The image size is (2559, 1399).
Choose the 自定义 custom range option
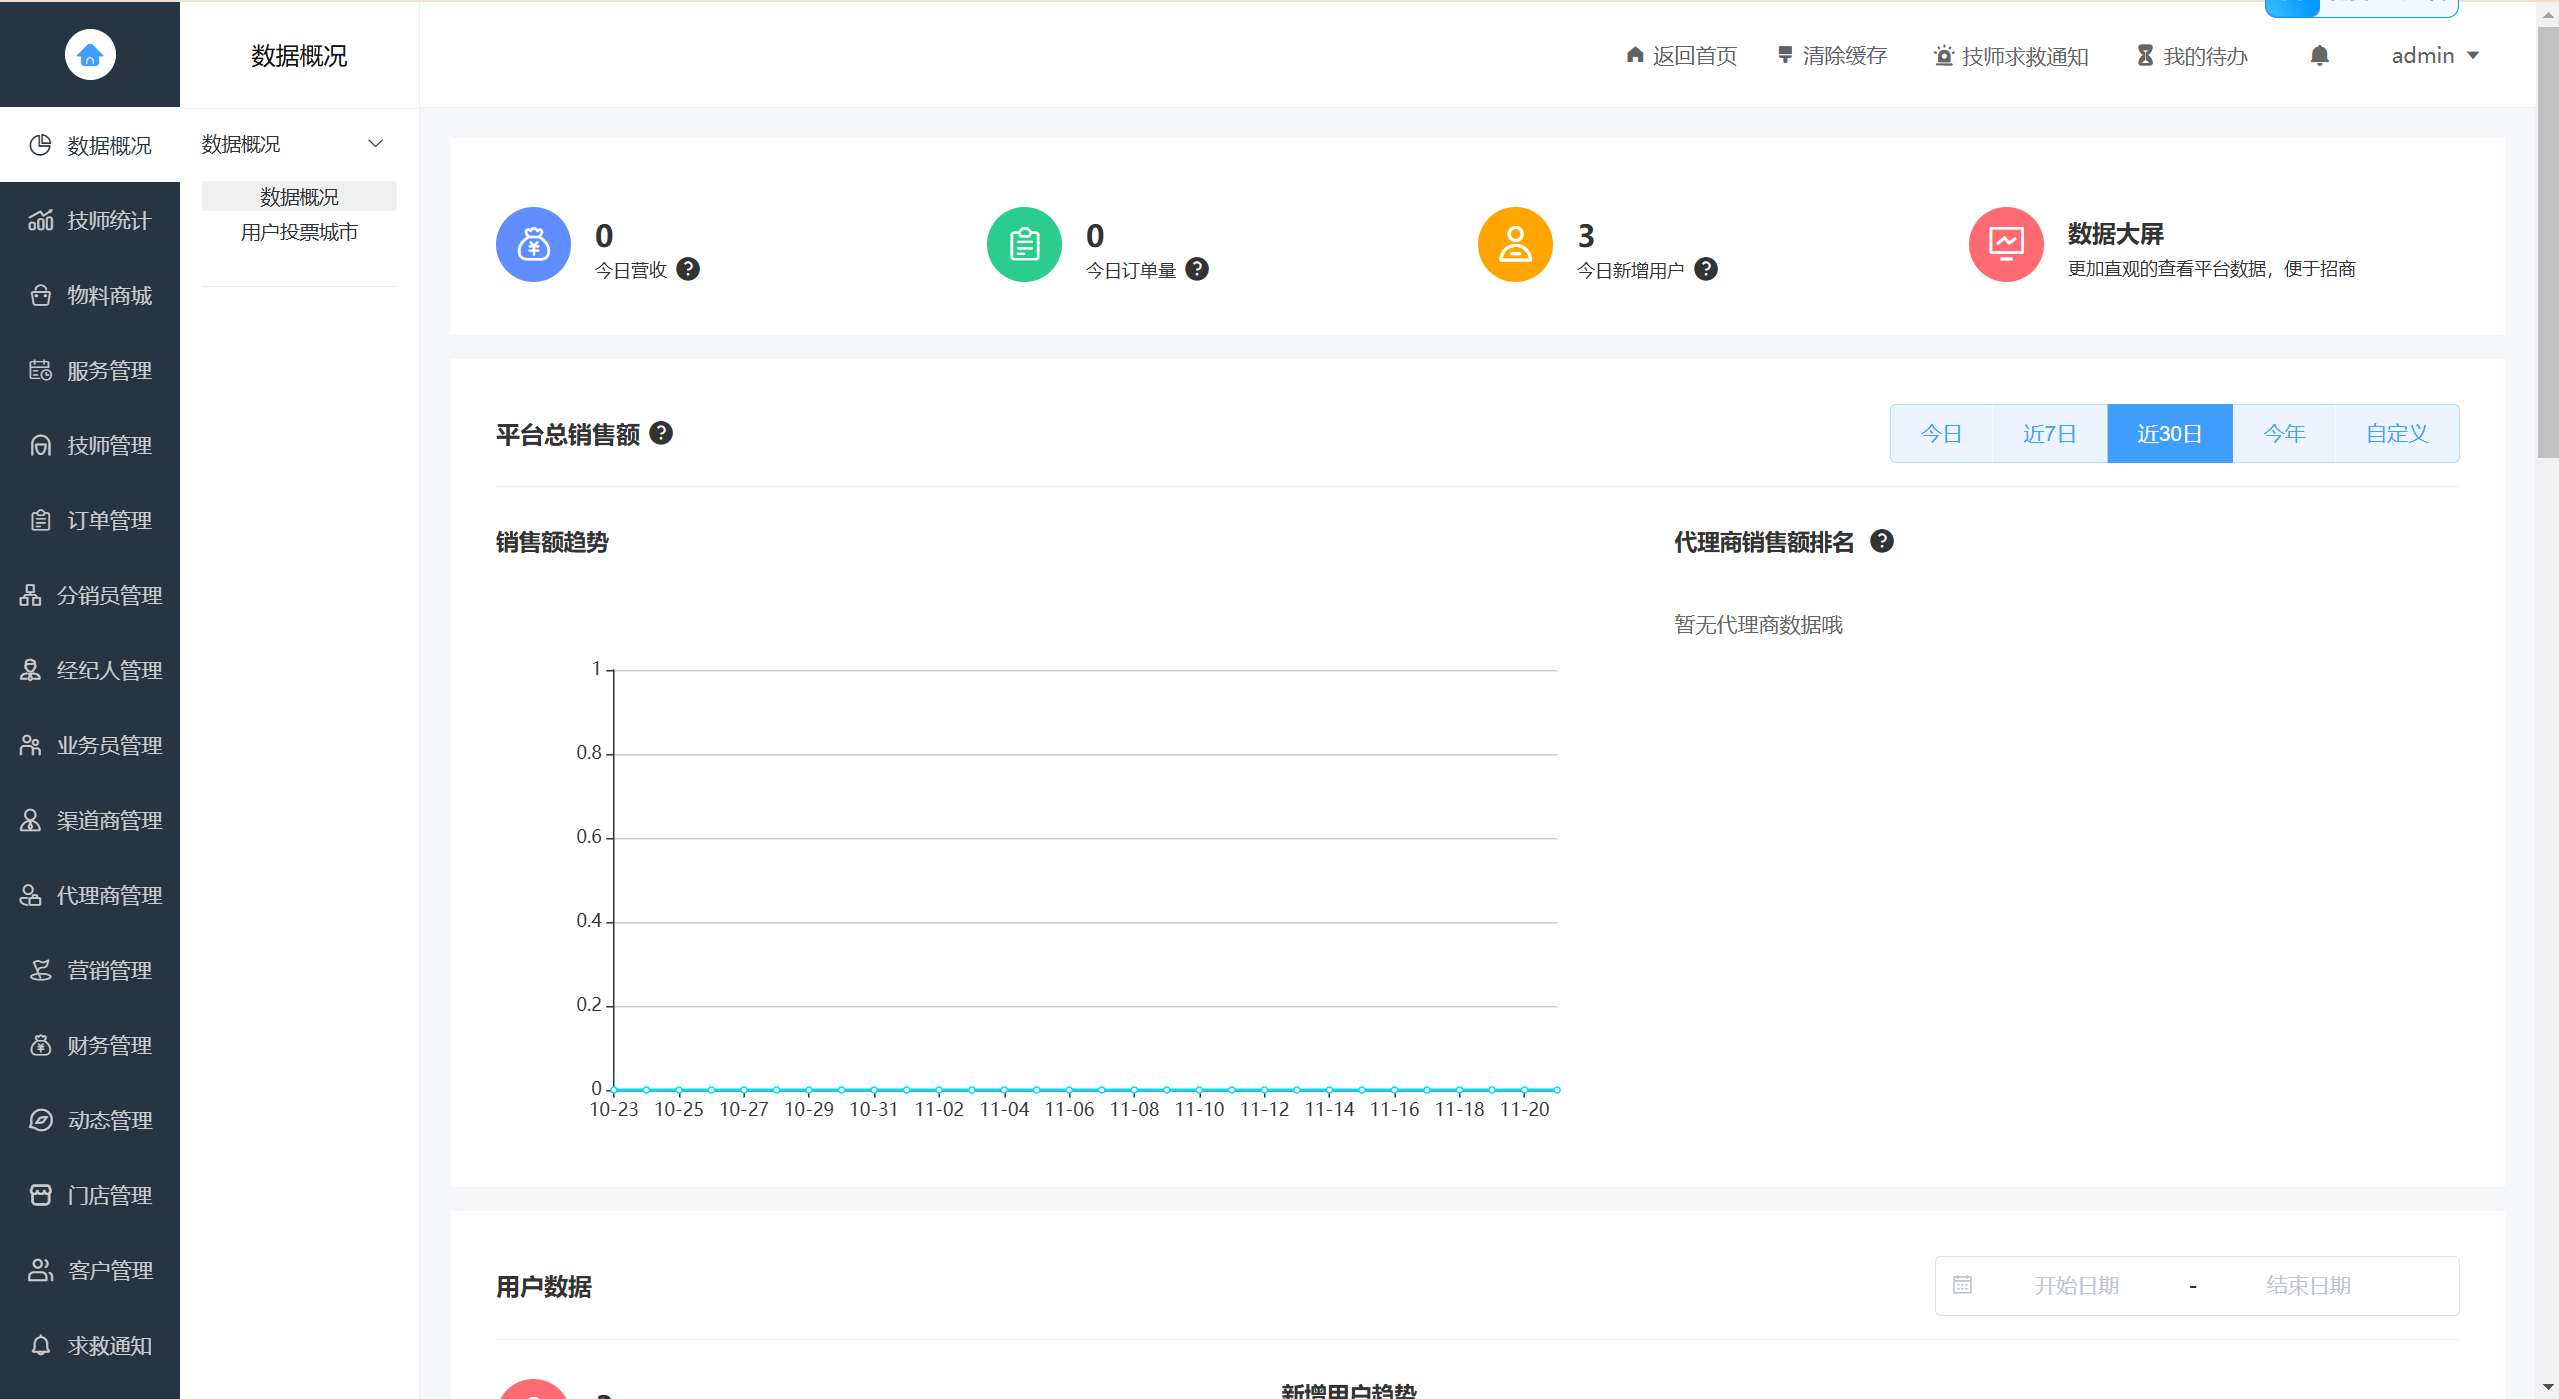pos(2396,434)
